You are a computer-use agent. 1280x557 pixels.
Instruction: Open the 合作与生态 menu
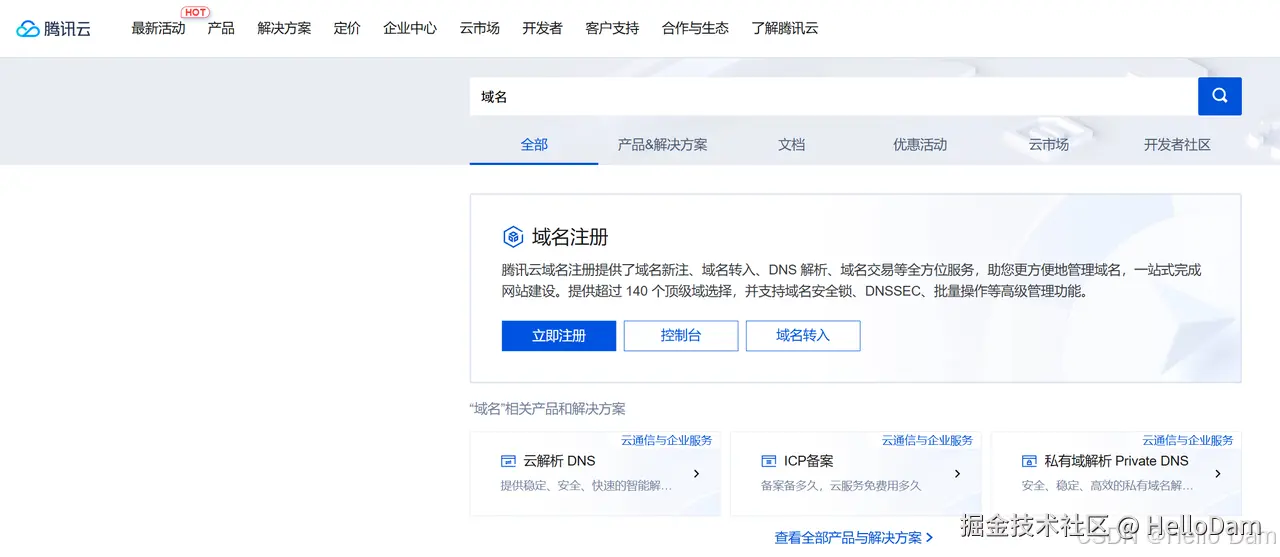[x=695, y=28]
